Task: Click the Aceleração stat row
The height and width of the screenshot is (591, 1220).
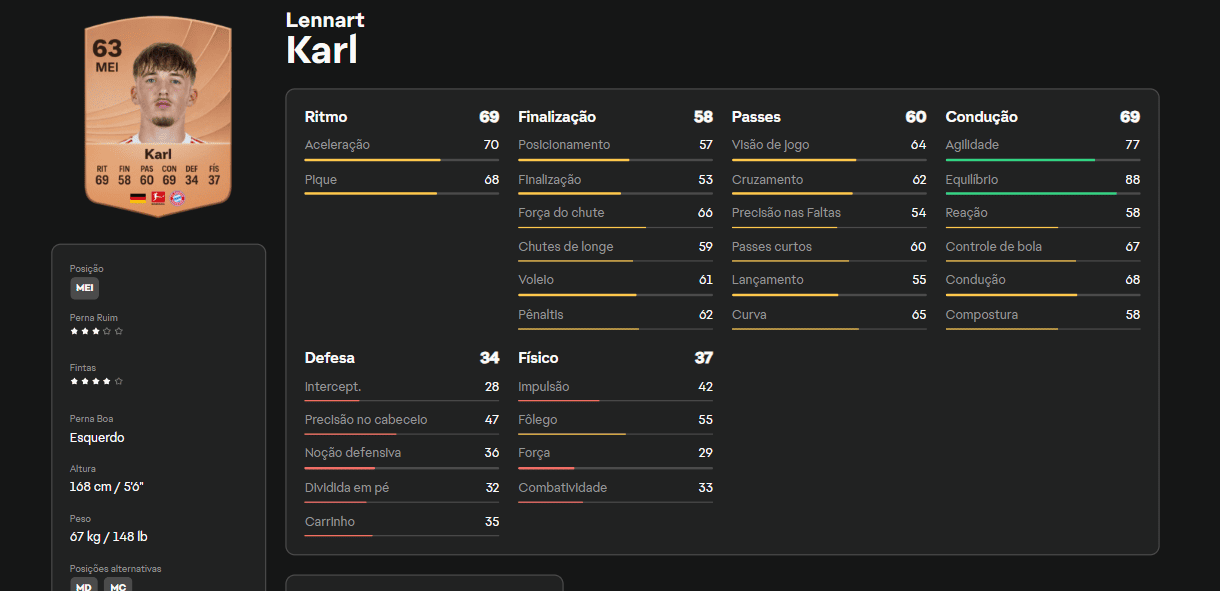Action: click(x=401, y=146)
